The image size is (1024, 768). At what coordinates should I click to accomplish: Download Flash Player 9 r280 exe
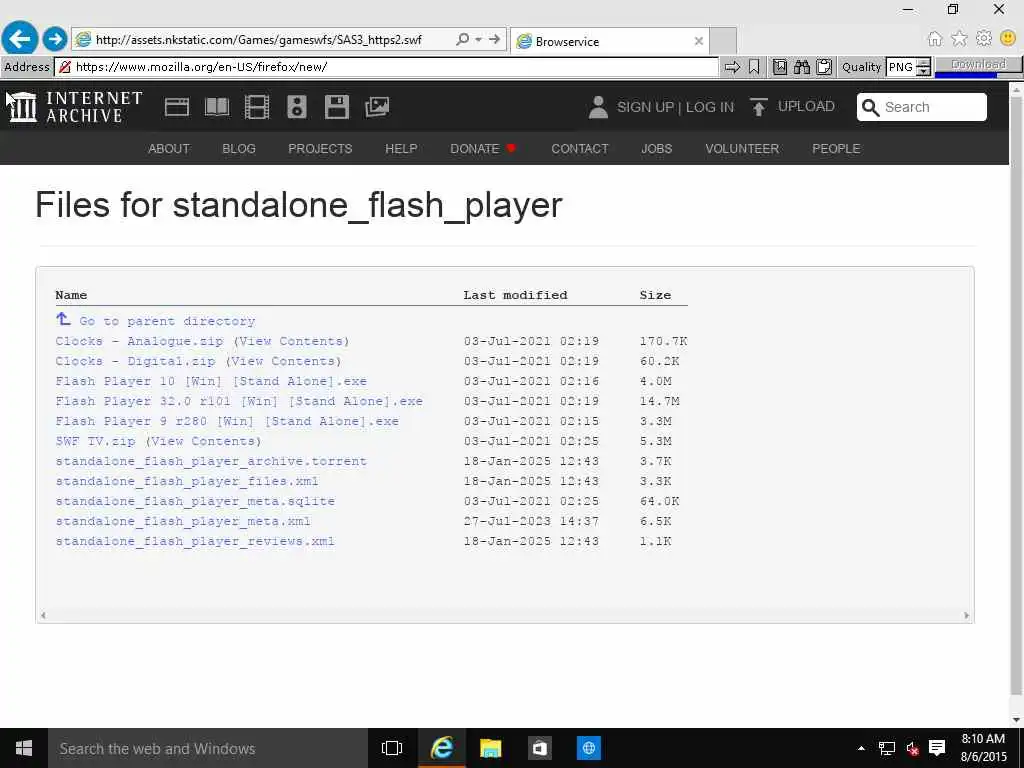click(227, 421)
